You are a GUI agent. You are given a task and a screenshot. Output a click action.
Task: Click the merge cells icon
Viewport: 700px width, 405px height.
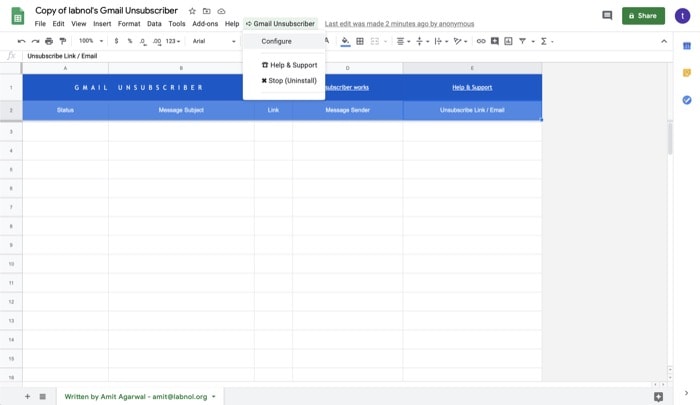(375, 41)
